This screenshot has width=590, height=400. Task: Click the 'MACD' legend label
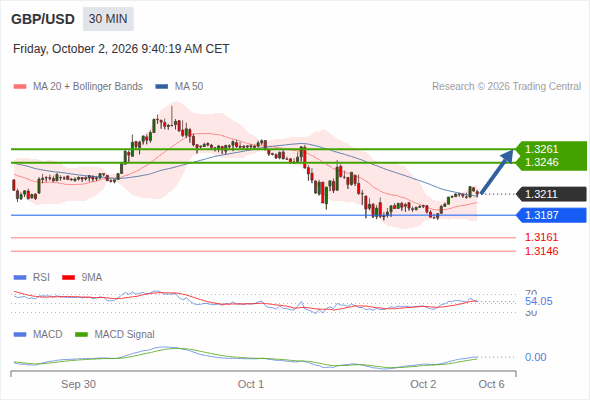(47, 335)
